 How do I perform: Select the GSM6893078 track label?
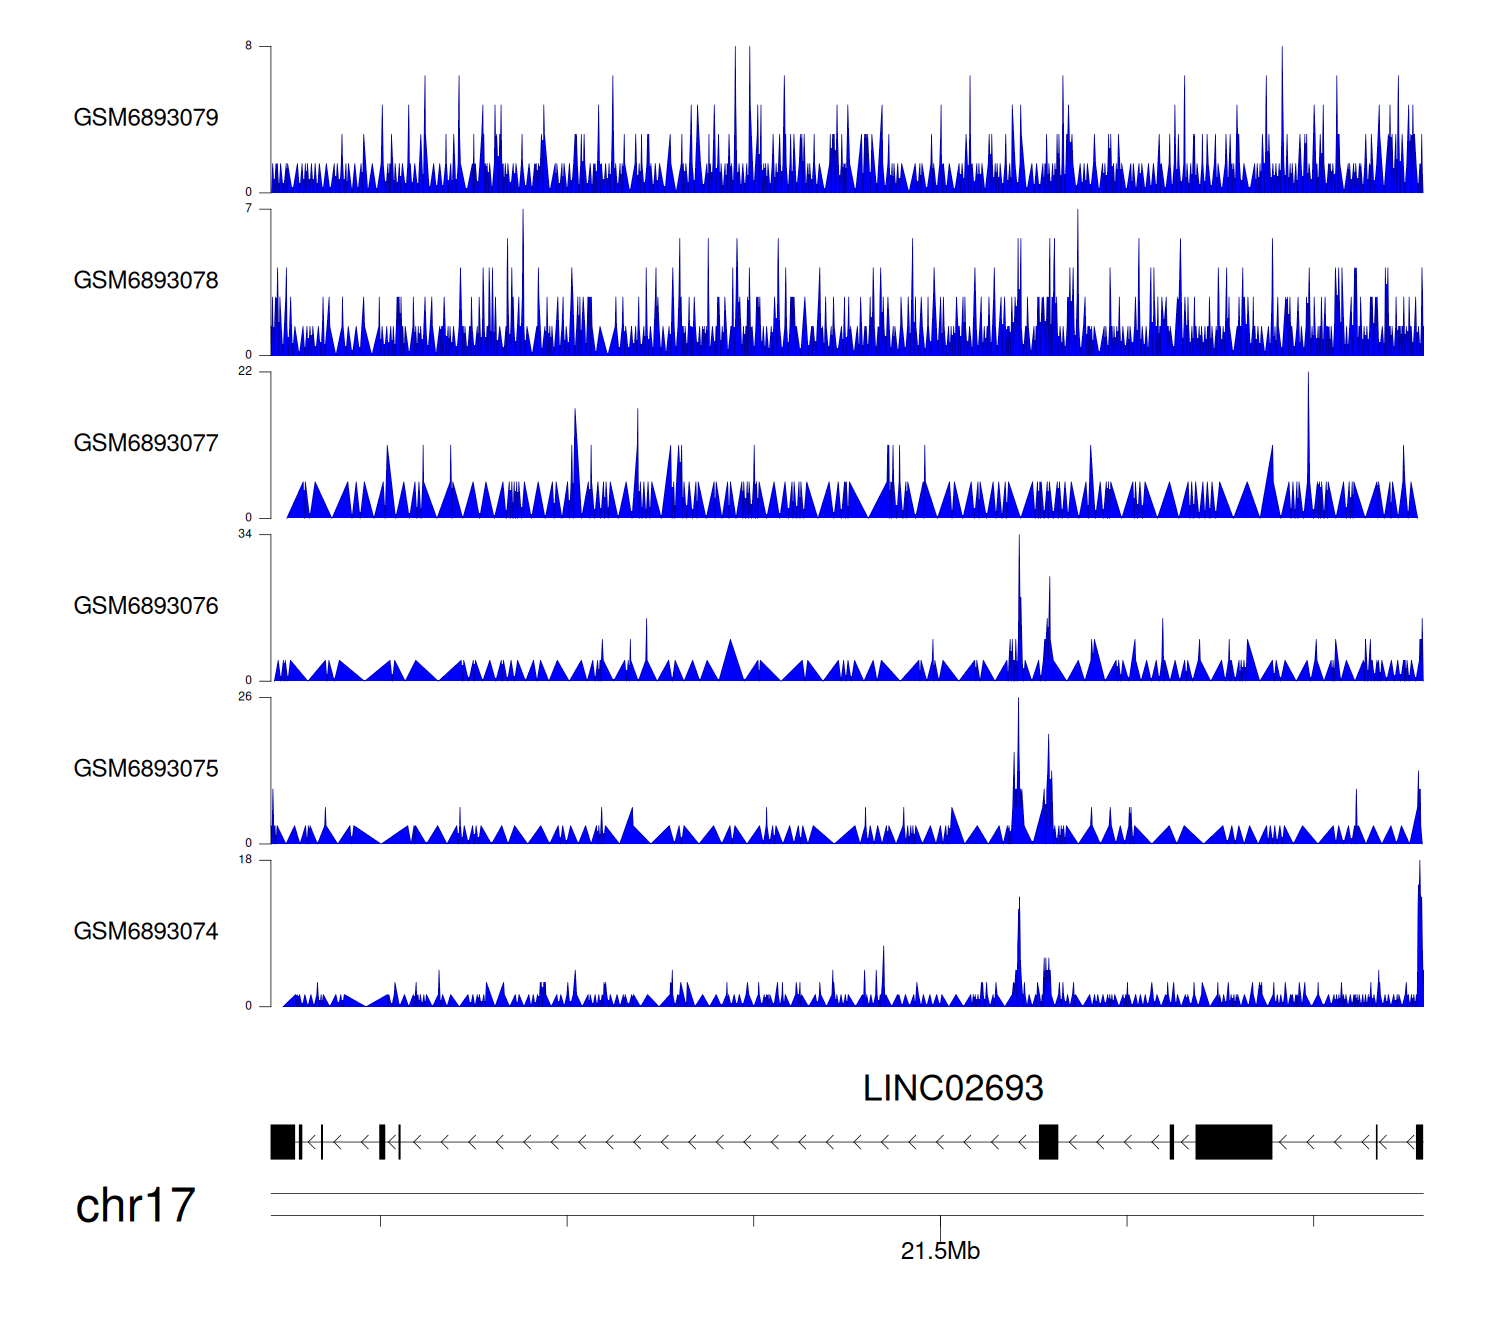[x=146, y=281]
